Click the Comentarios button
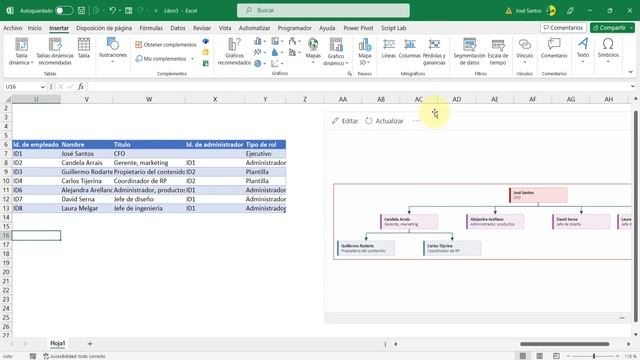 click(x=563, y=28)
